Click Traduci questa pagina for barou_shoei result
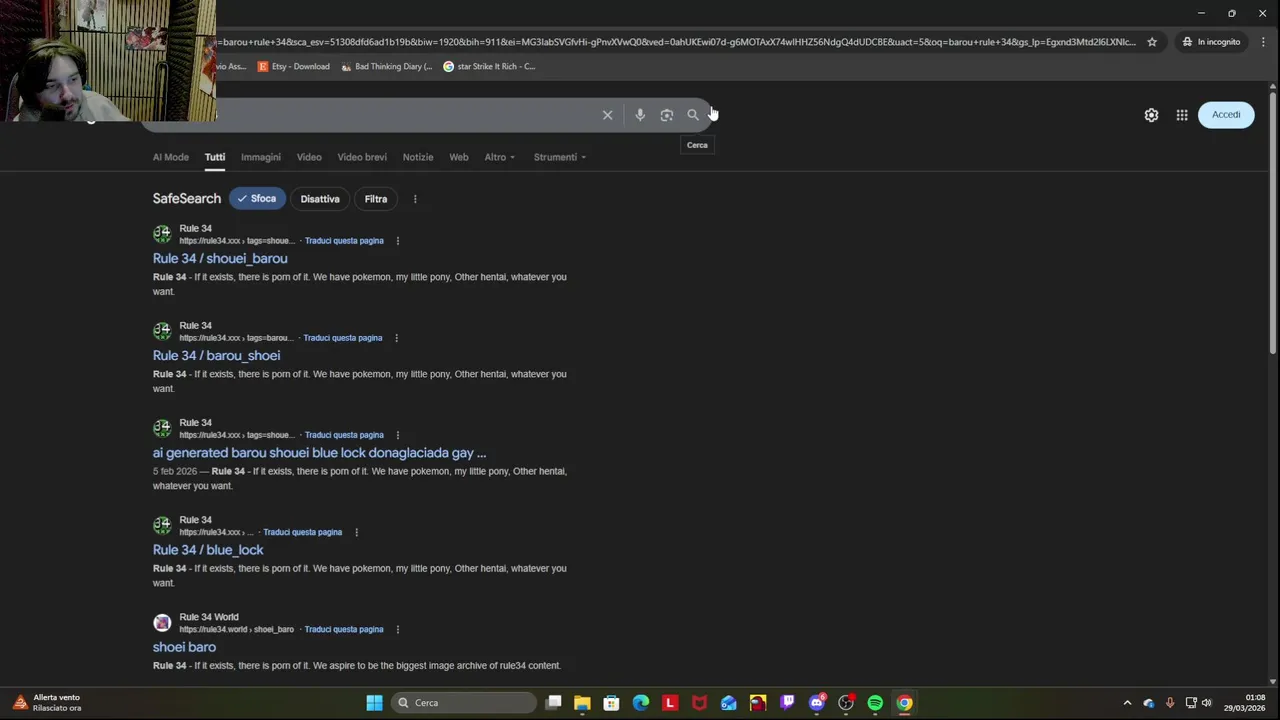This screenshot has width=1280, height=720. click(343, 338)
